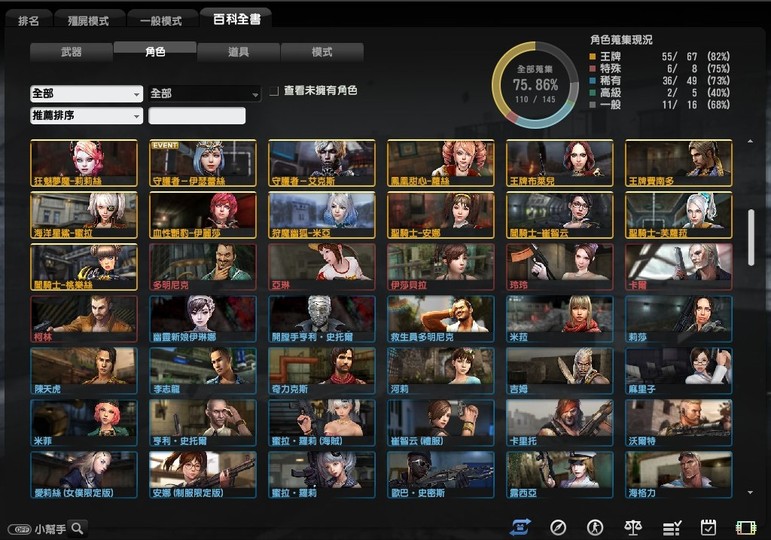Open the second 全部 dropdown

pyautogui.click(x=204, y=93)
